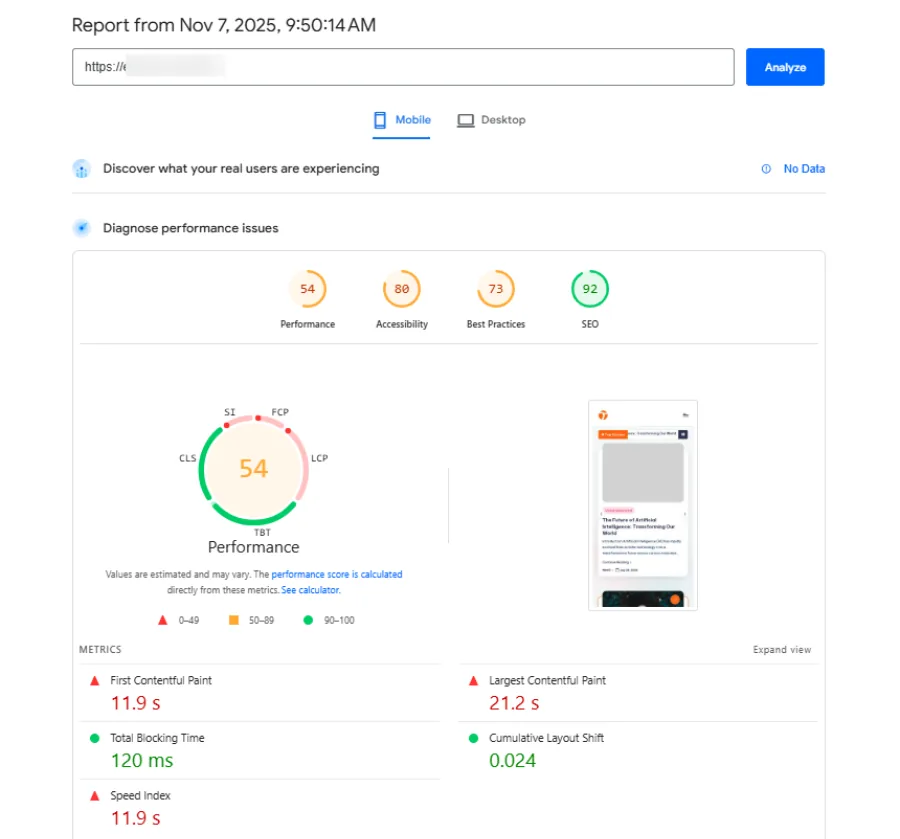Click the green dot beside Cumulative Layout Shift

pos(473,738)
